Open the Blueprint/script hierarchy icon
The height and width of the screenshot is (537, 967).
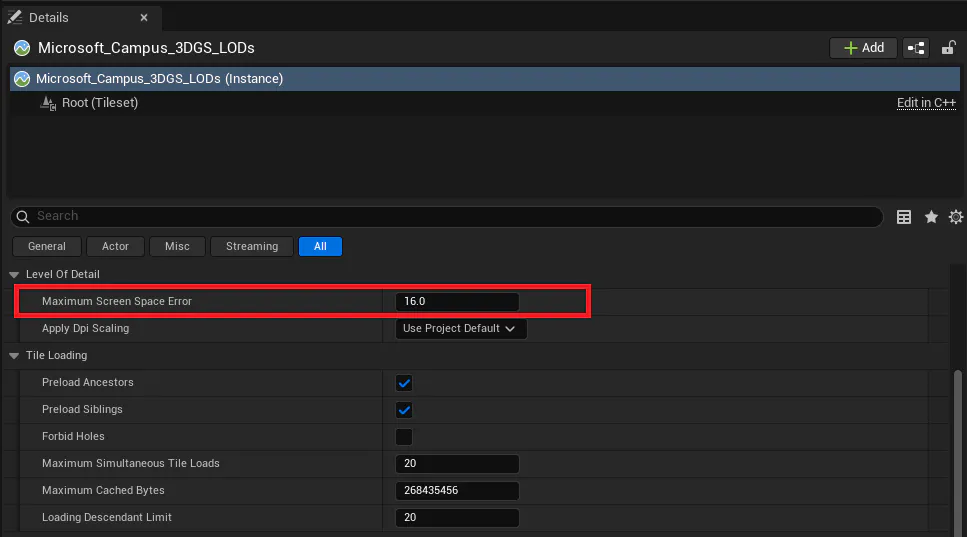916,48
